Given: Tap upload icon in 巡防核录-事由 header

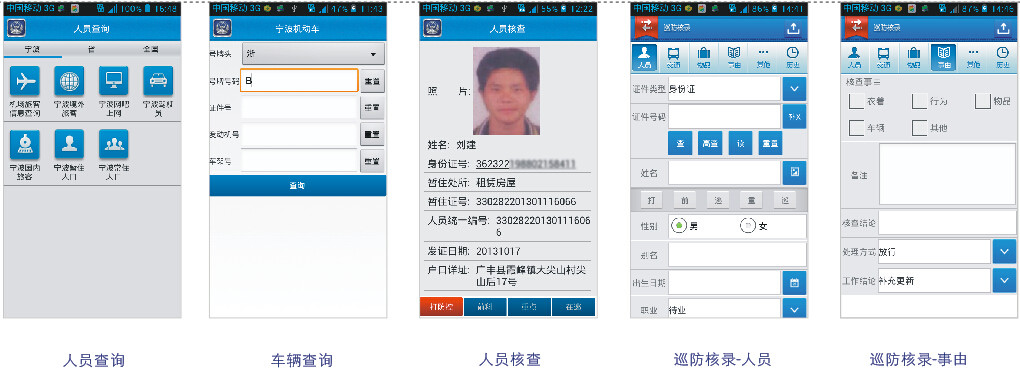Looking at the screenshot, I should [1002, 28].
